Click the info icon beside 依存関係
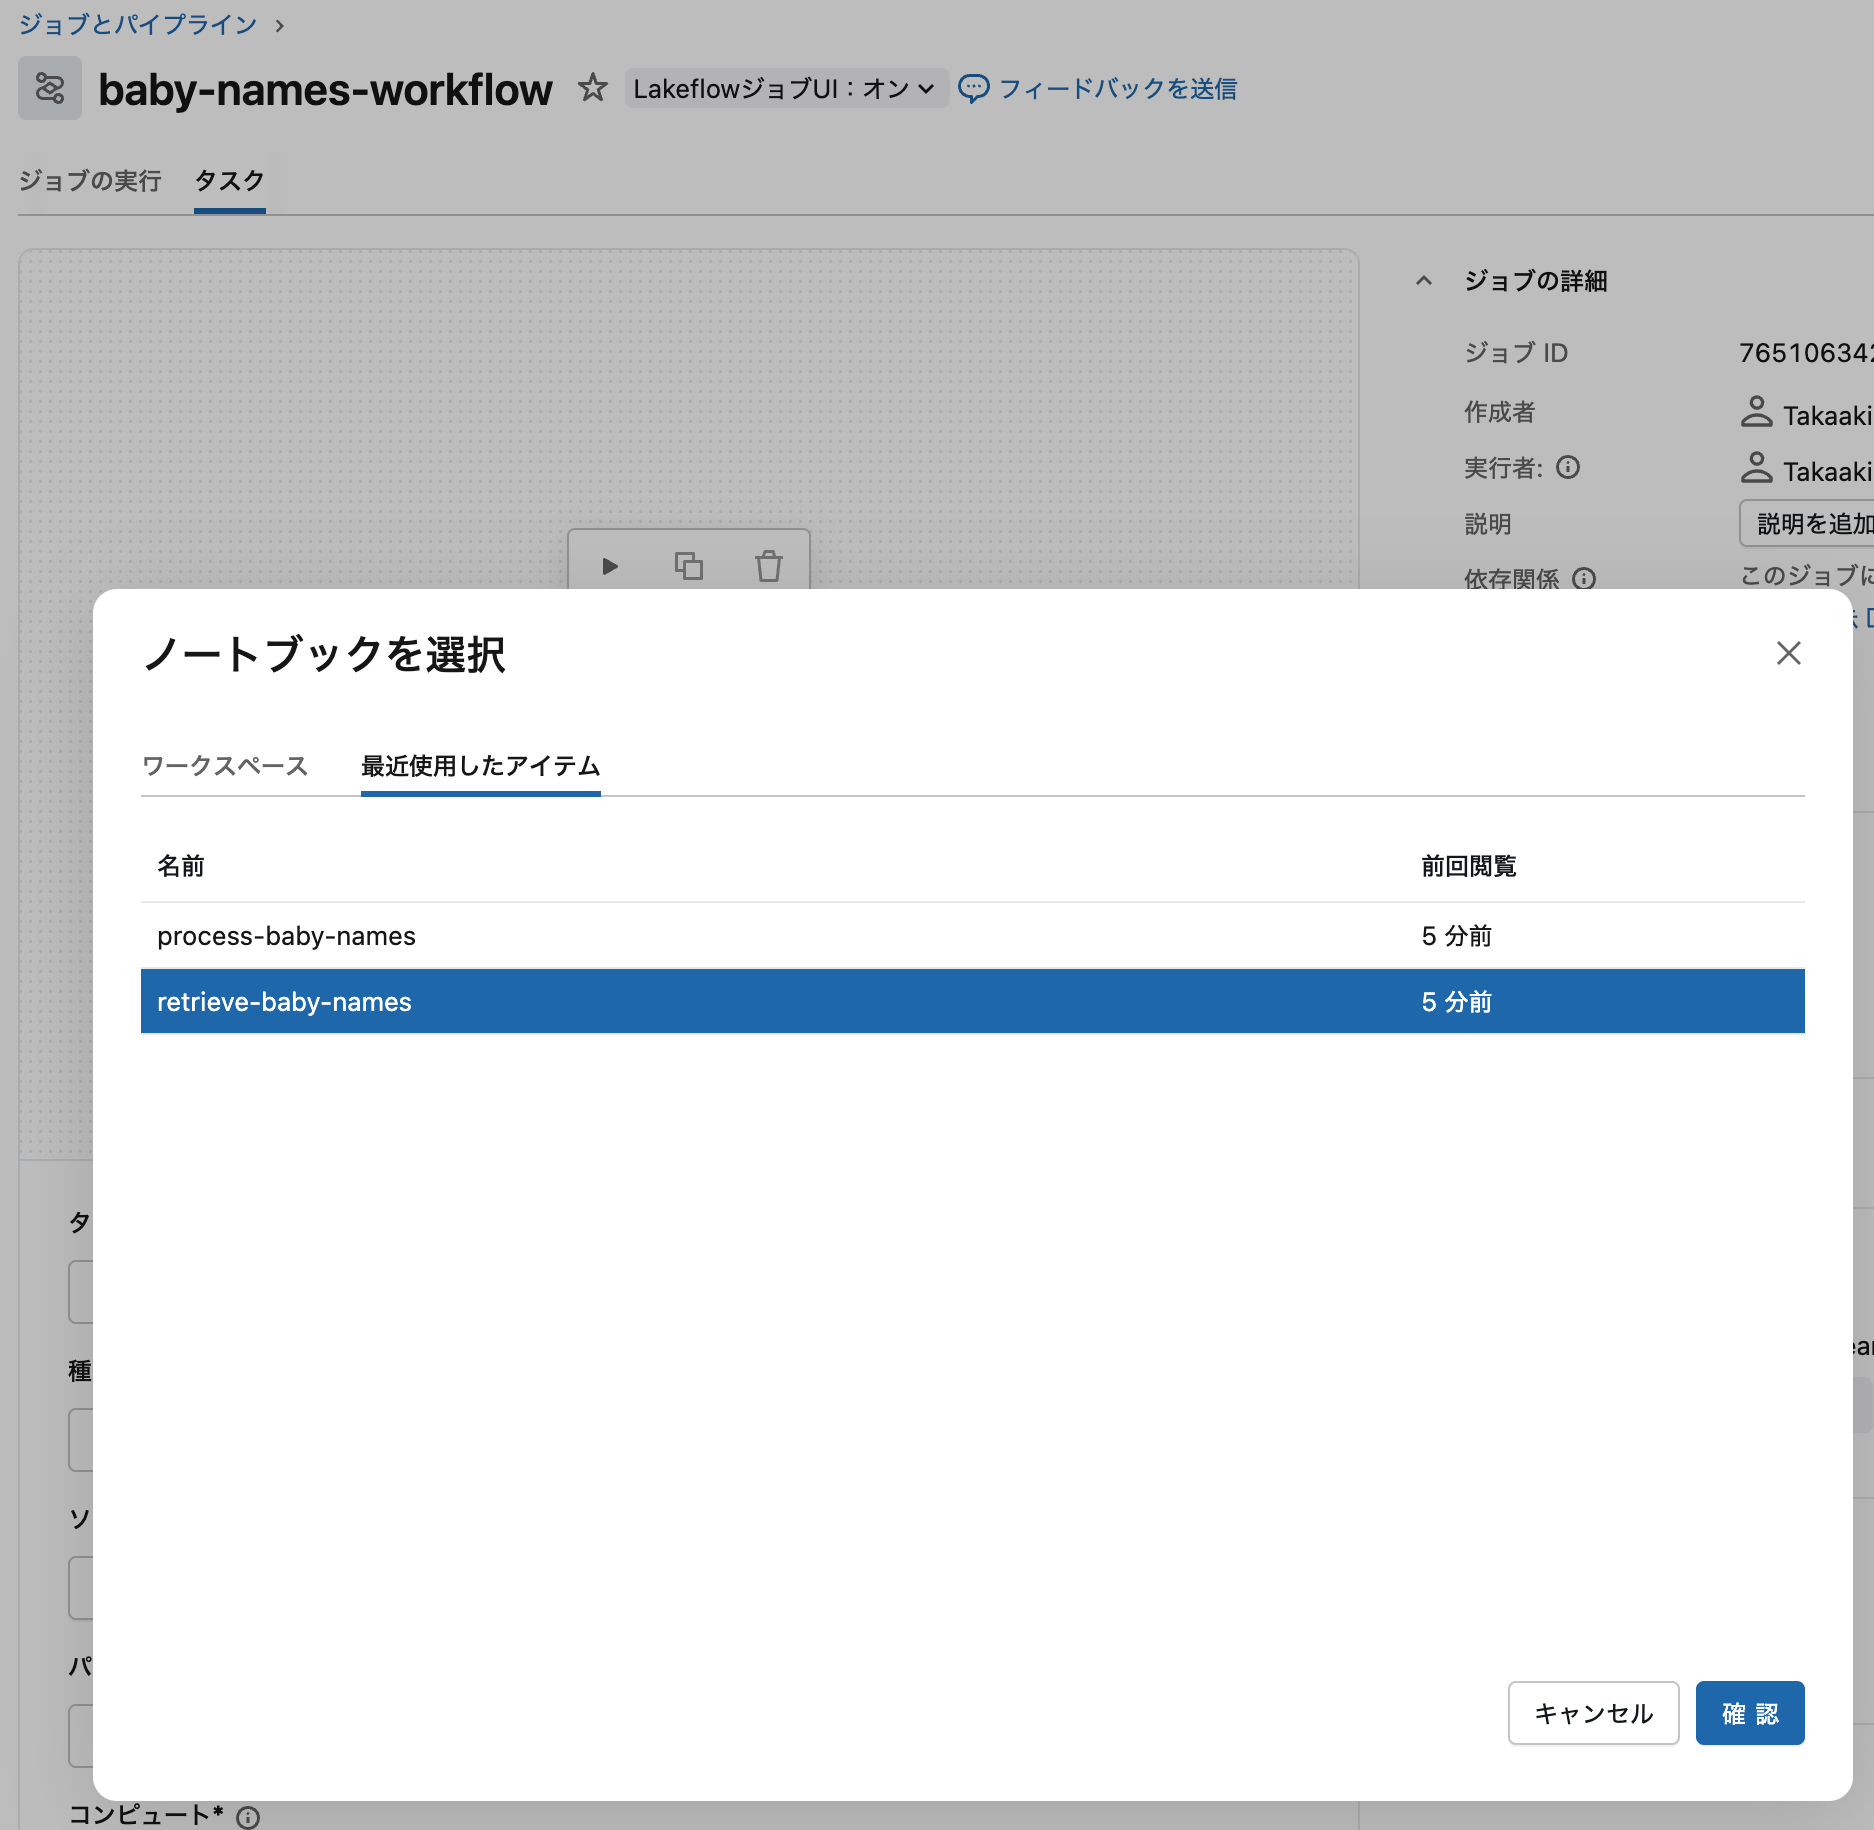 coord(1585,580)
